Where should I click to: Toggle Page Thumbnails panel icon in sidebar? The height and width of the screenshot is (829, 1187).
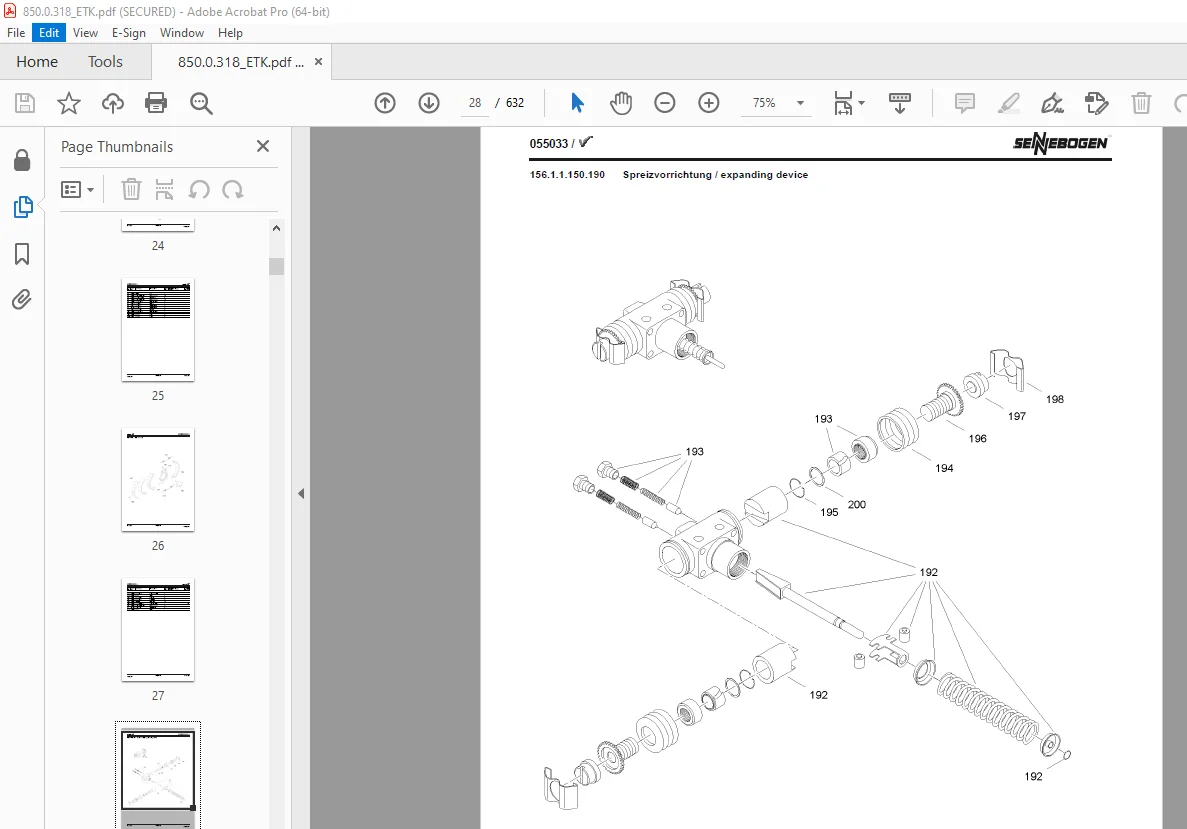point(23,207)
